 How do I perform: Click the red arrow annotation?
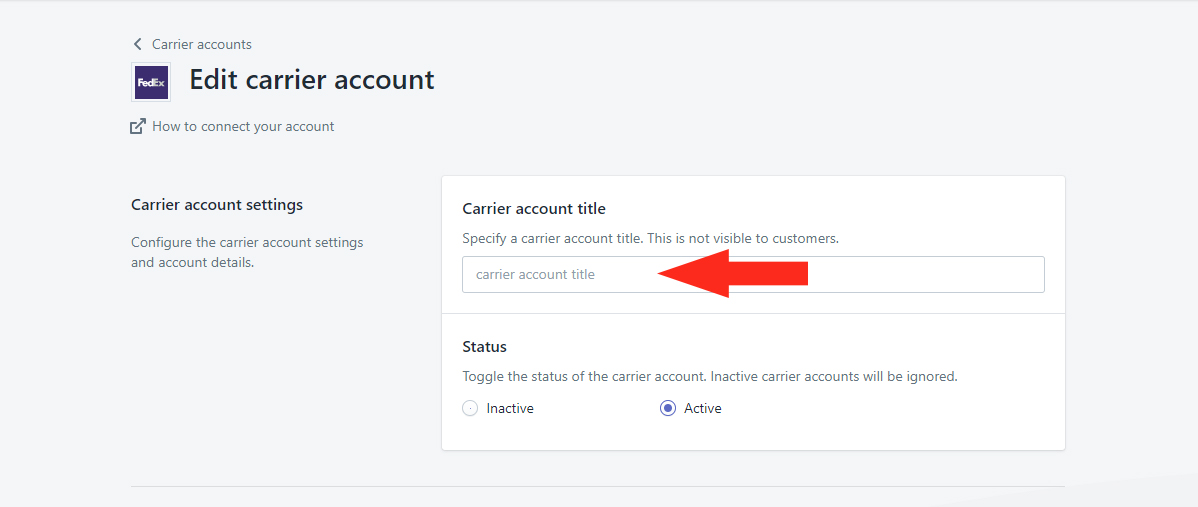pyautogui.click(x=732, y=273)
